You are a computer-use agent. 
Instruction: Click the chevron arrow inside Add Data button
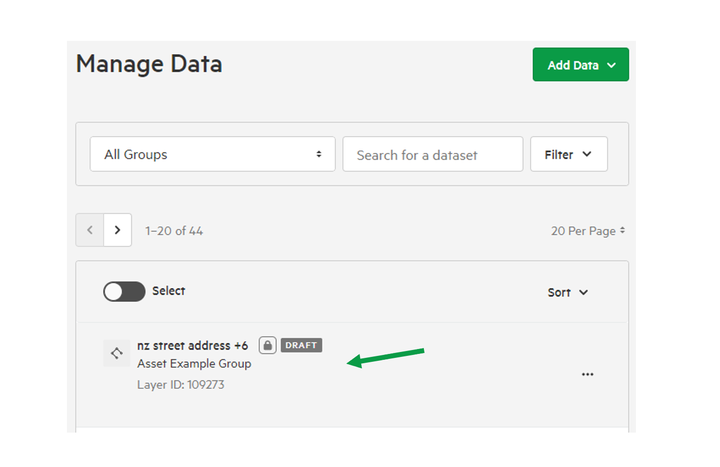pos(611,65)
